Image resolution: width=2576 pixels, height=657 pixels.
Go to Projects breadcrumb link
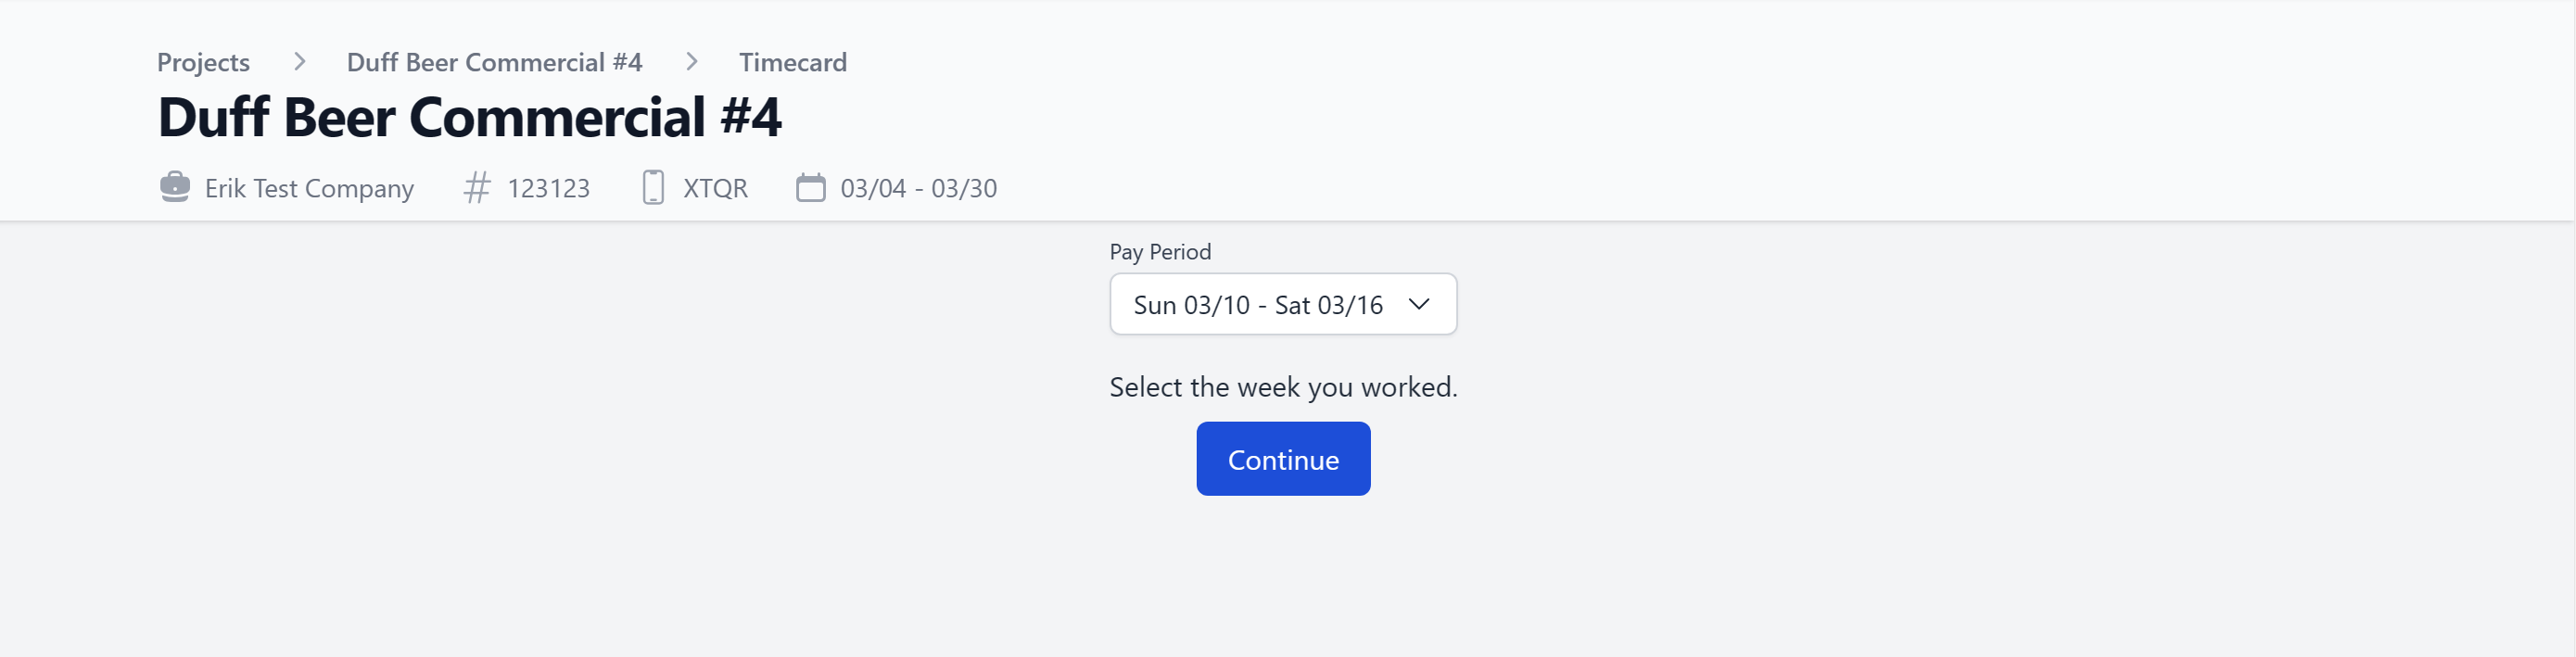coord(203,62)
